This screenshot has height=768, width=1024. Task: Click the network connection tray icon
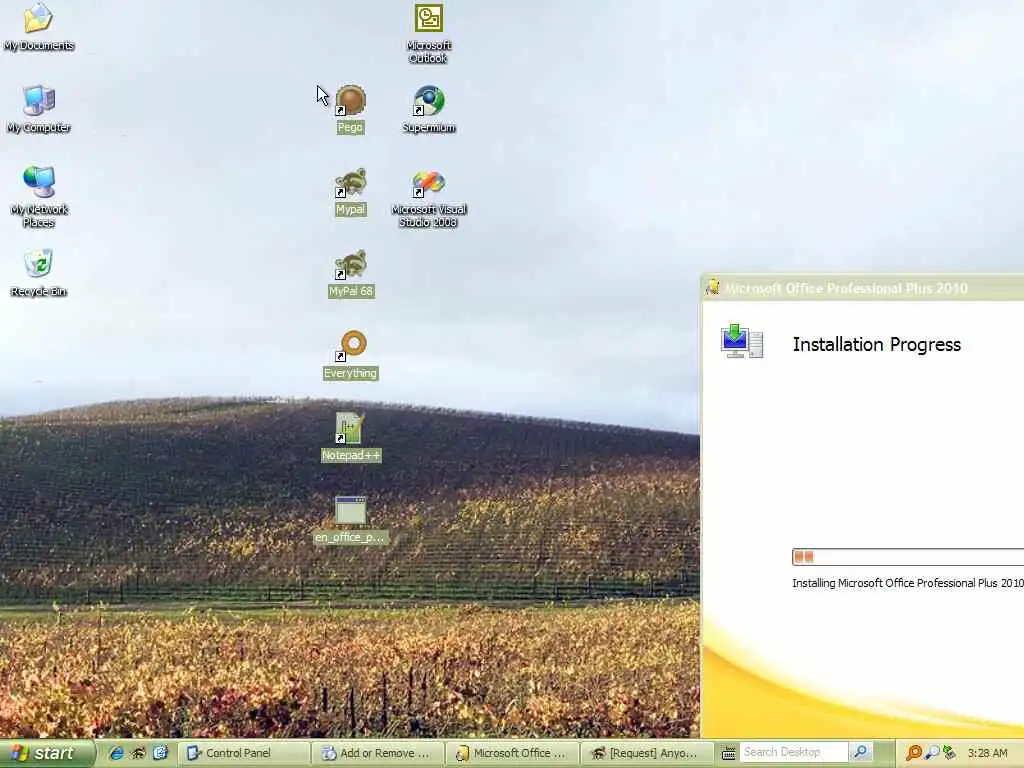point(949,753)
